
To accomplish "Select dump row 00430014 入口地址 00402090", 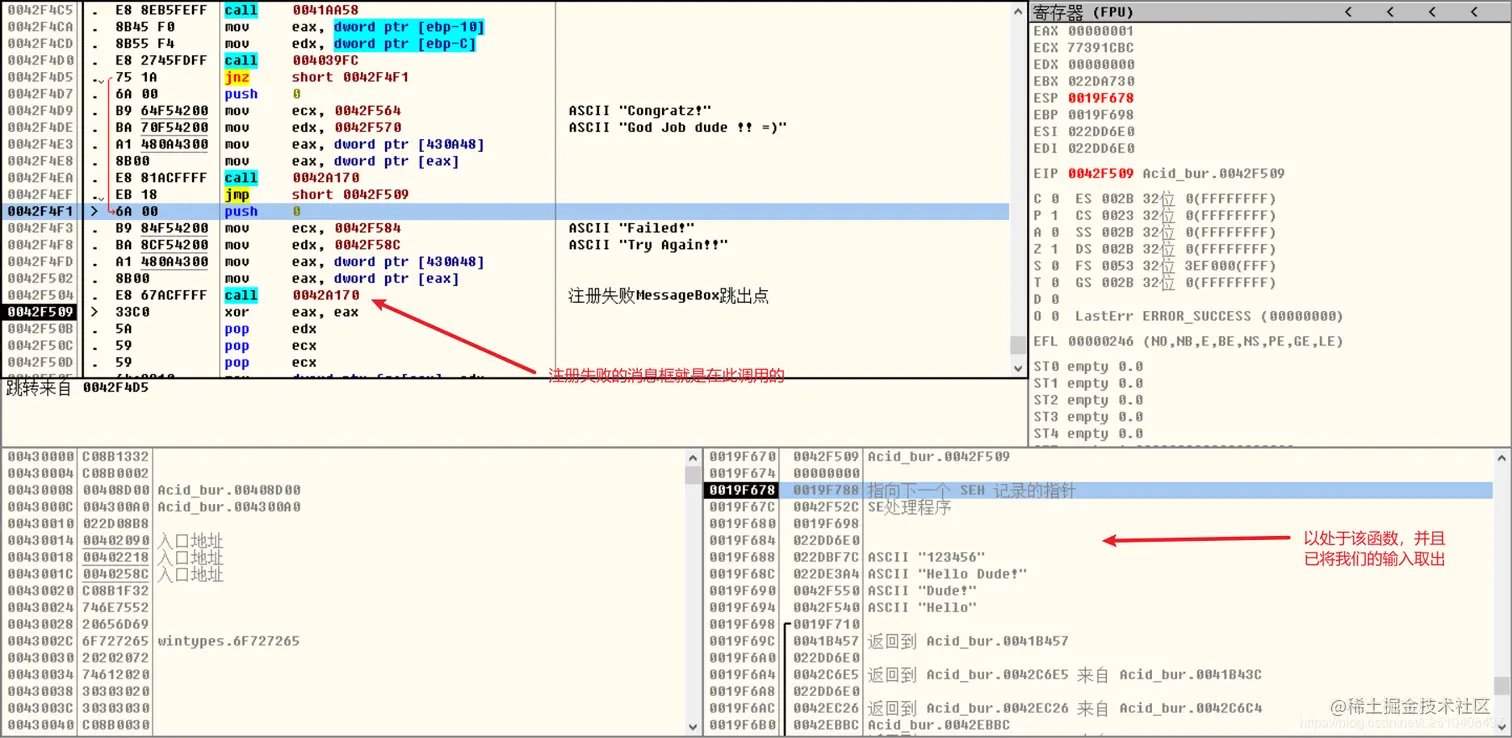I will 345,541.
